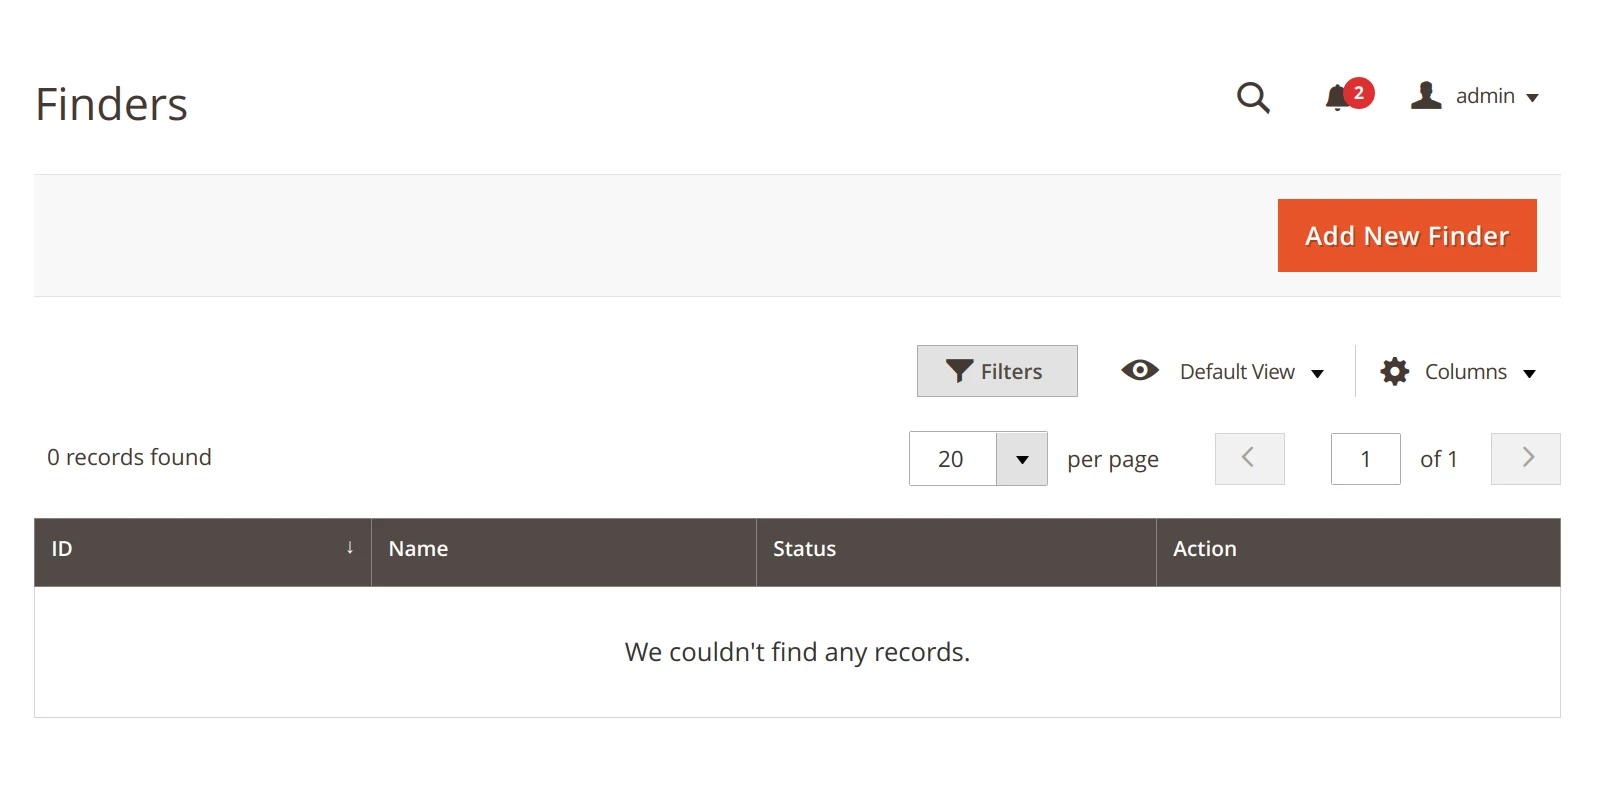This screenshot has width=1600, height=800.
Task: Click the previous page arrow
Action: [1249, 458]
